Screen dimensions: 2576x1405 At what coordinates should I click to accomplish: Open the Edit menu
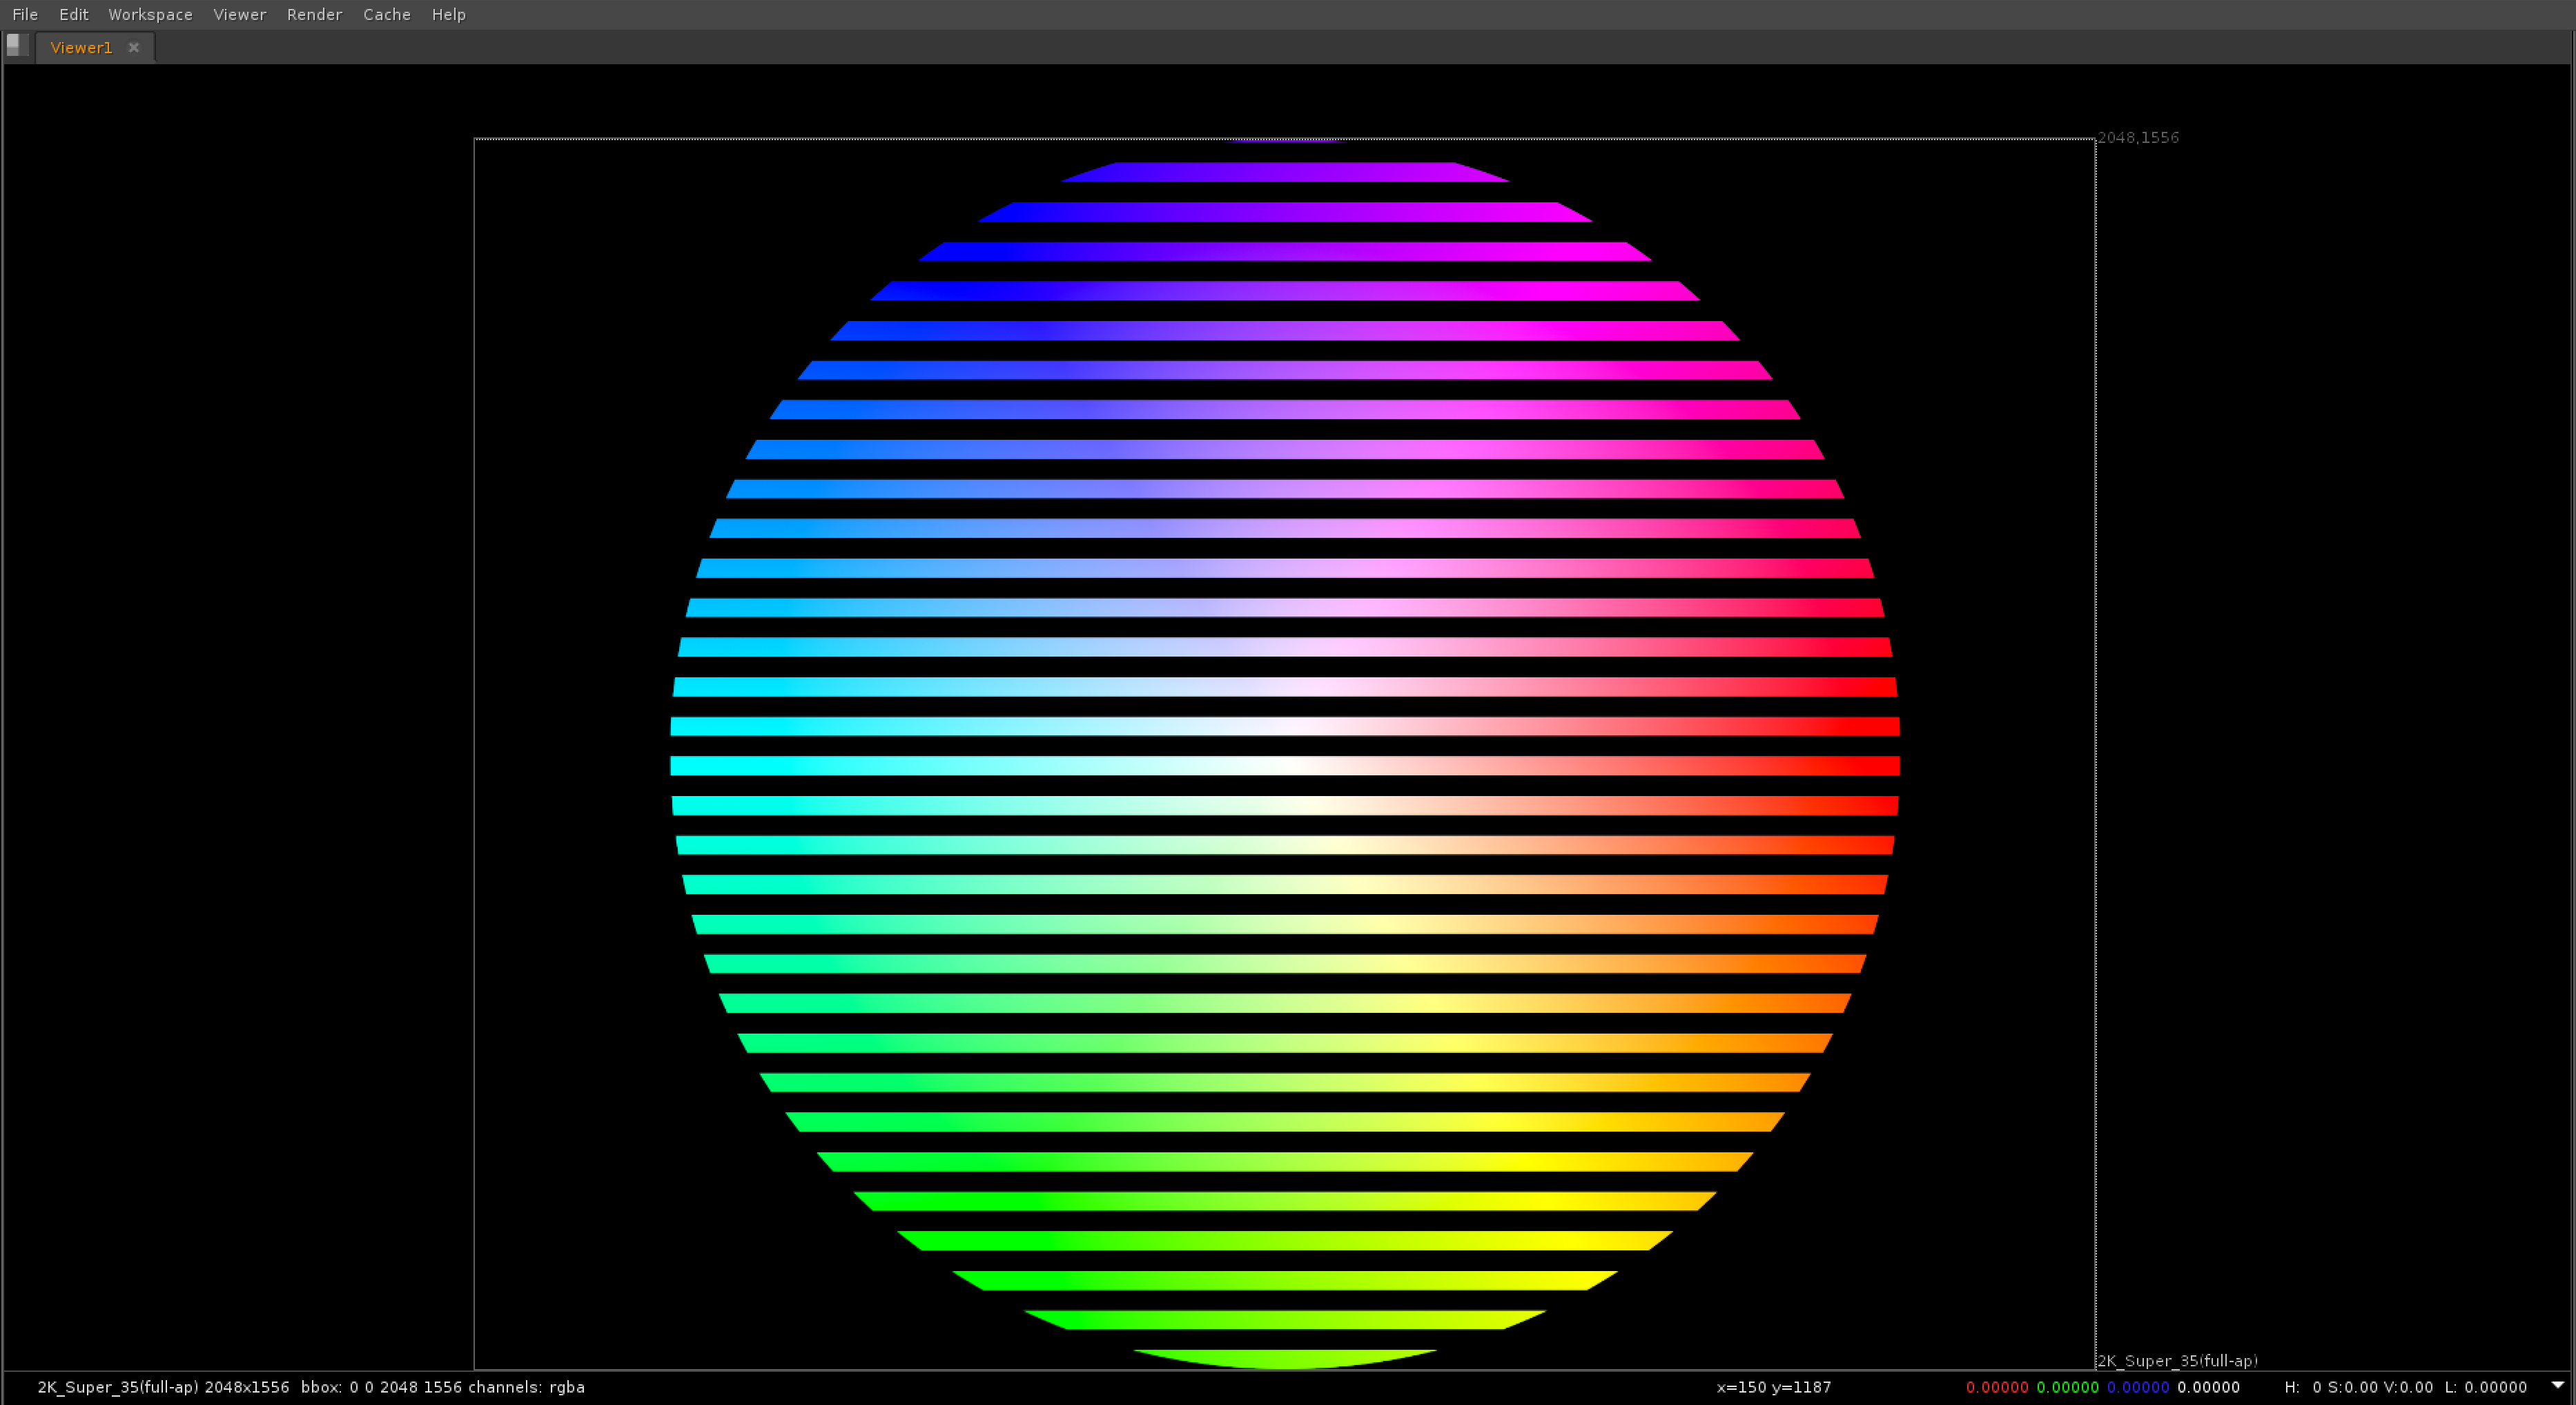pyautogui.click(x=73, y=14)
